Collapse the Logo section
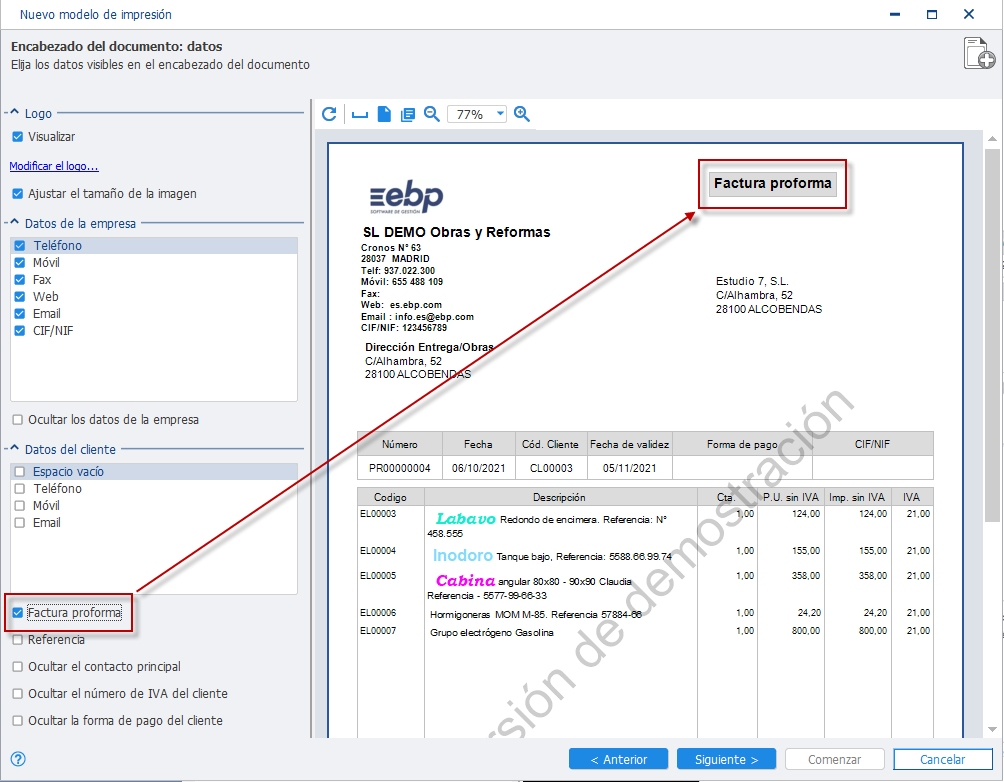 pos(14,113)
